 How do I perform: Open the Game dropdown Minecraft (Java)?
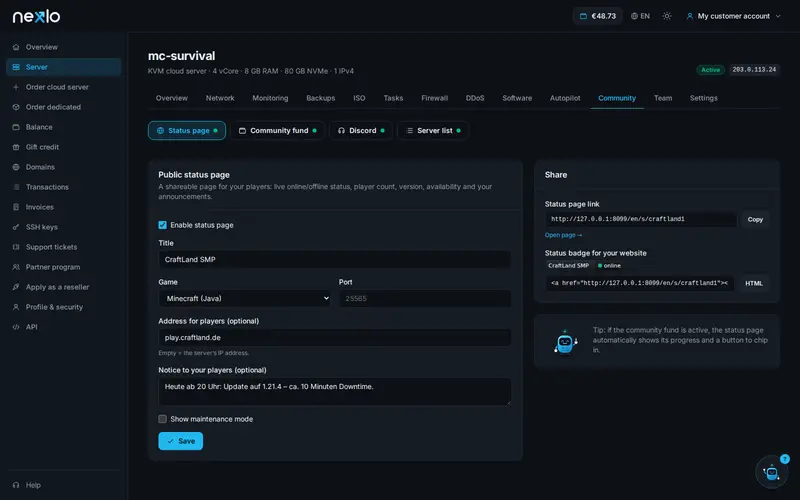coord(244,298)
